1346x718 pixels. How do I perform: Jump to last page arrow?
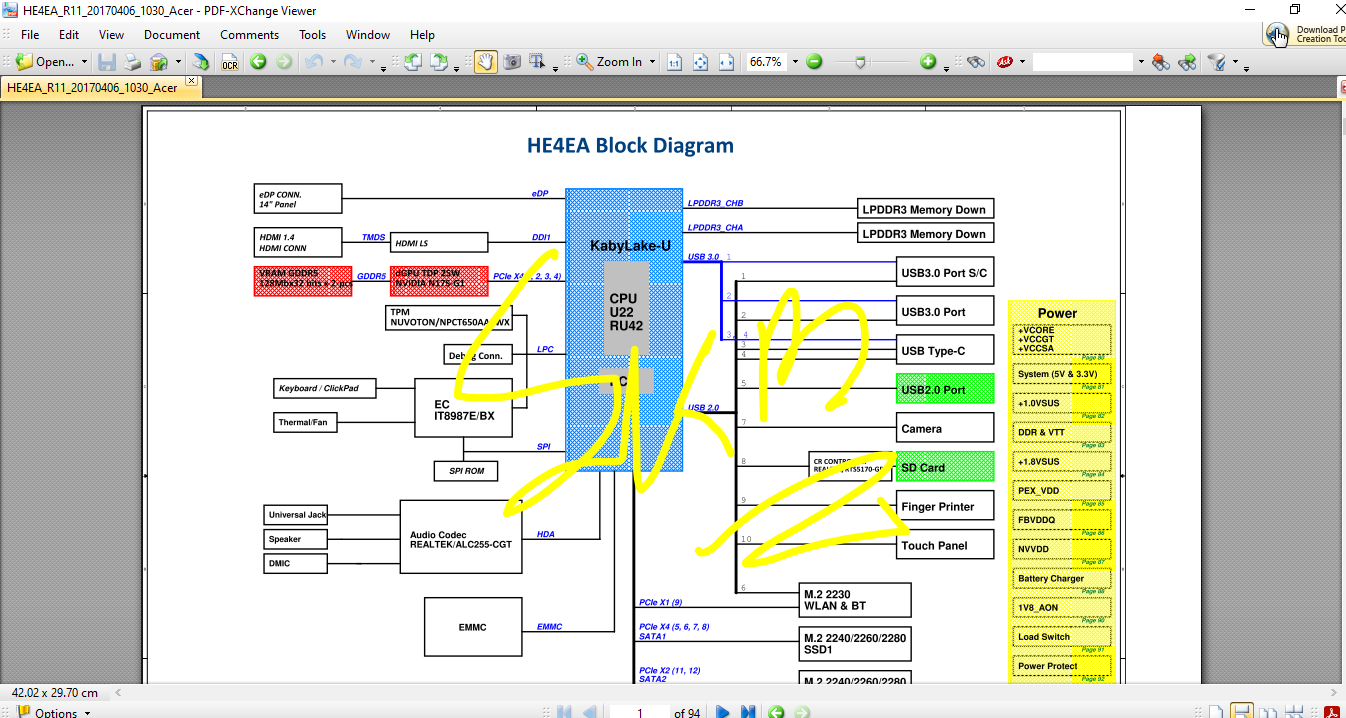coord(748,712)
